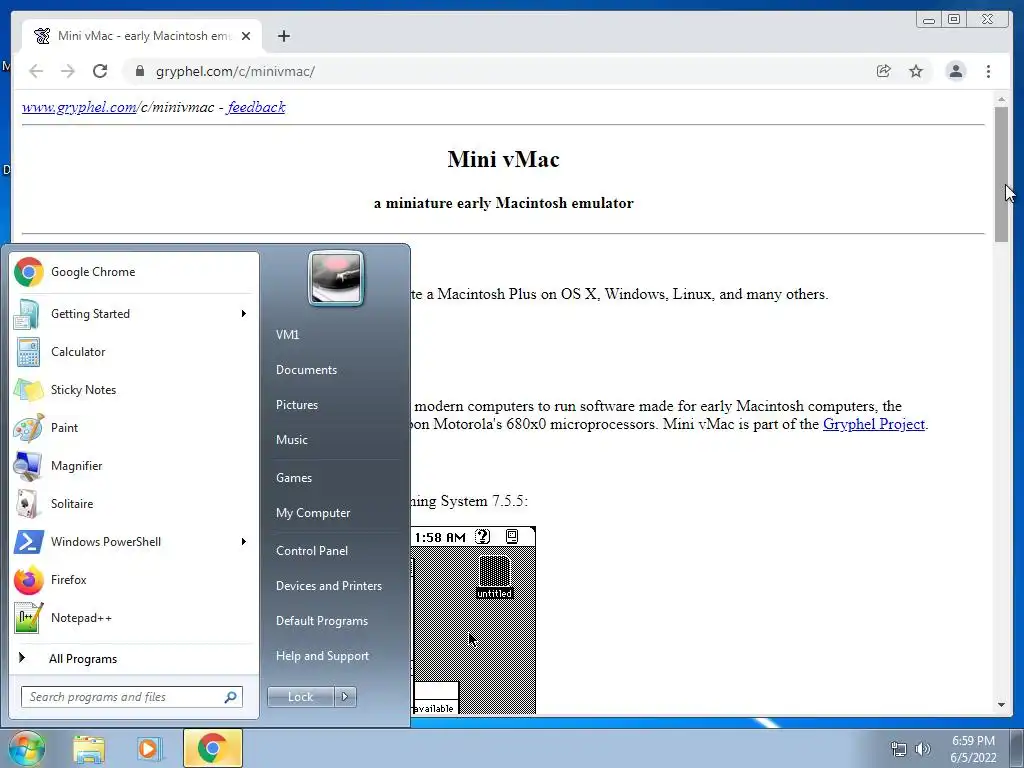The height and width of the screenshot is (768, 1024).
Task: Open Magnifier icon
Action: click(x=28, y=466)
